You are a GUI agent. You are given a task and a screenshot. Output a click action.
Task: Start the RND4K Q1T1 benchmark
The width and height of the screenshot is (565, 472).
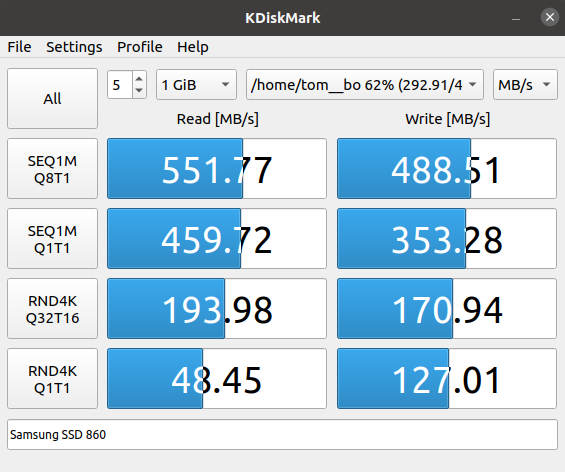(53, 378)
